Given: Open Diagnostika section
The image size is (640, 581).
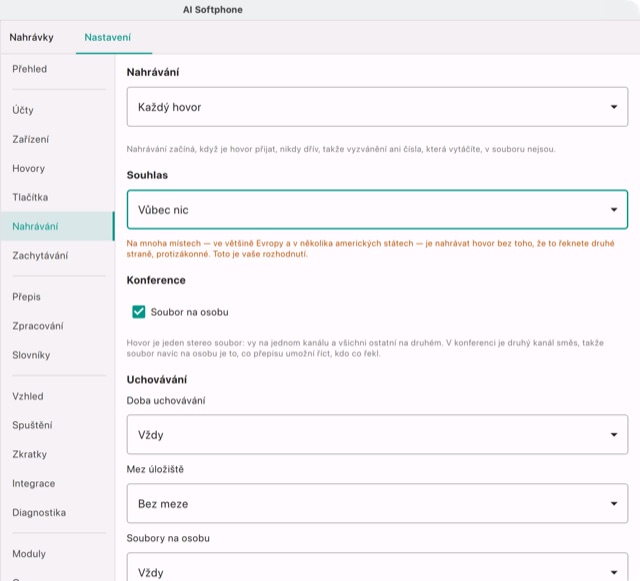Looking at the screenshot, I should coord(57,512).
